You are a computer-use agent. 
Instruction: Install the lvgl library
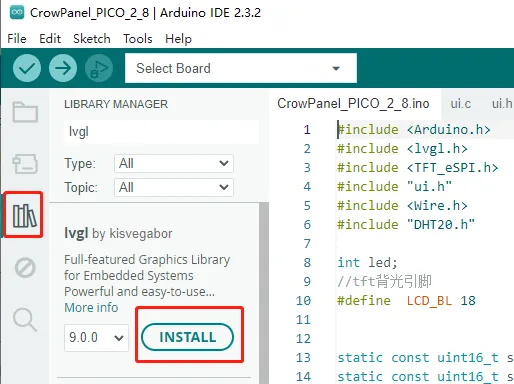(x=187, y=337)
